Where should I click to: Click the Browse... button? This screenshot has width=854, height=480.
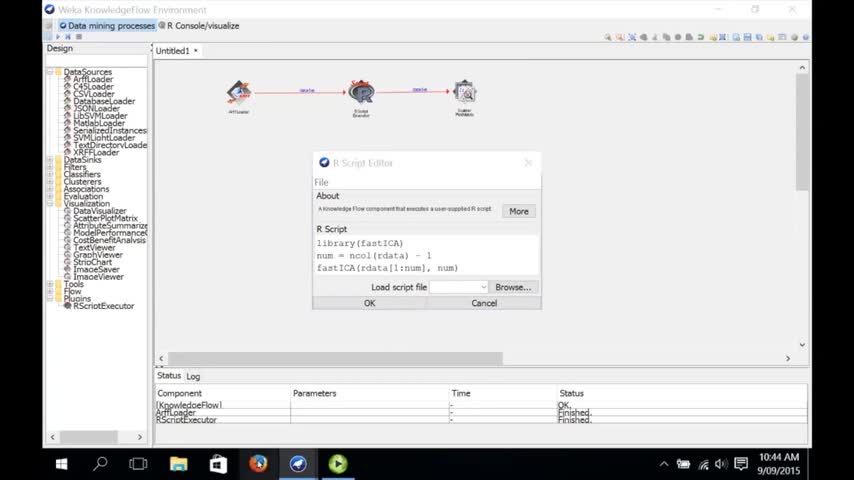pyautogui.click(x=513, y=287)
